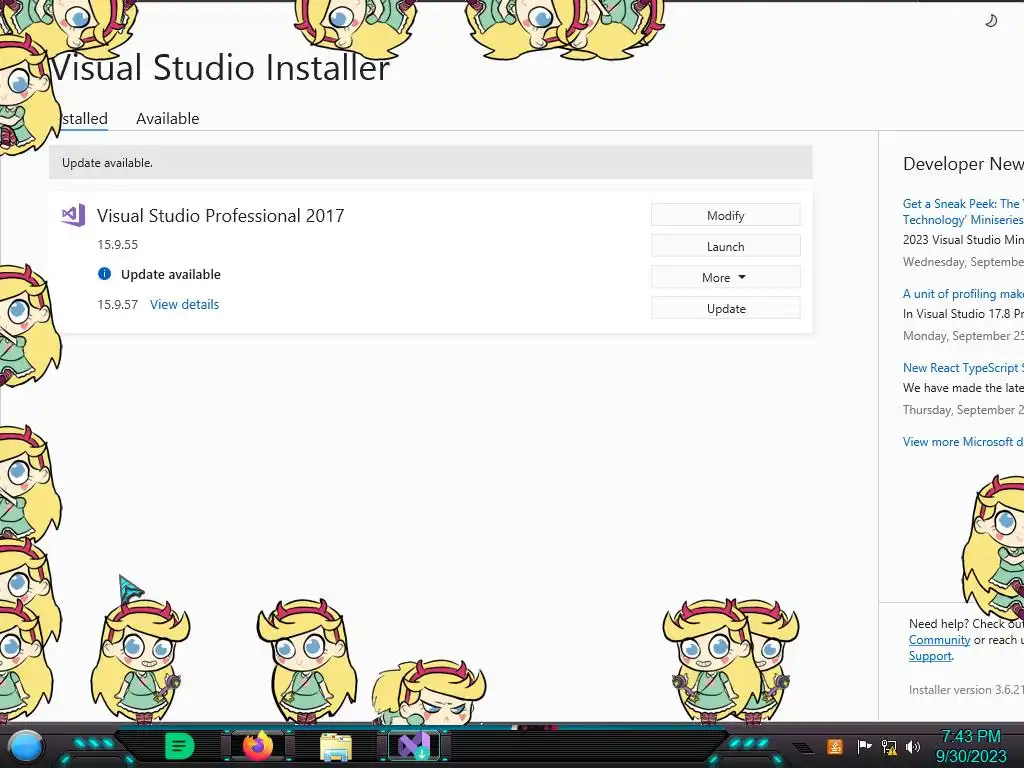
Task: Select the Visual Studio Installer taskbar icon
Action: (x=414, y=746)
